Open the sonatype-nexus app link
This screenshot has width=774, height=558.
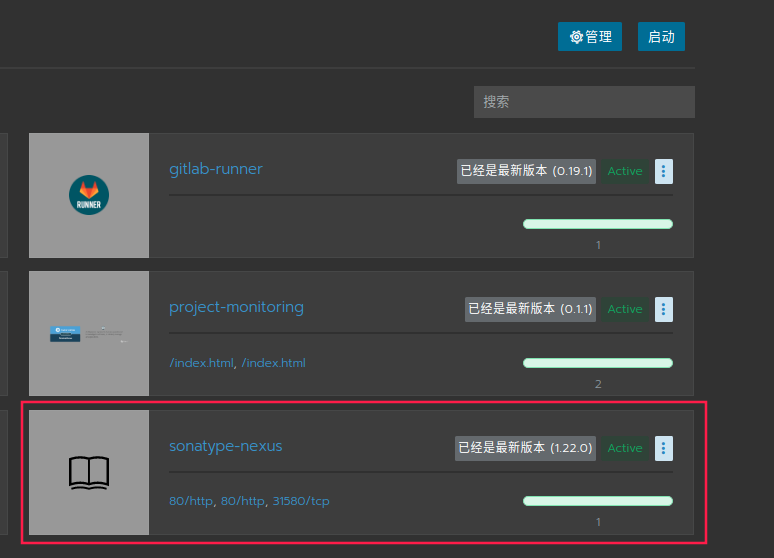coord(226,446)
